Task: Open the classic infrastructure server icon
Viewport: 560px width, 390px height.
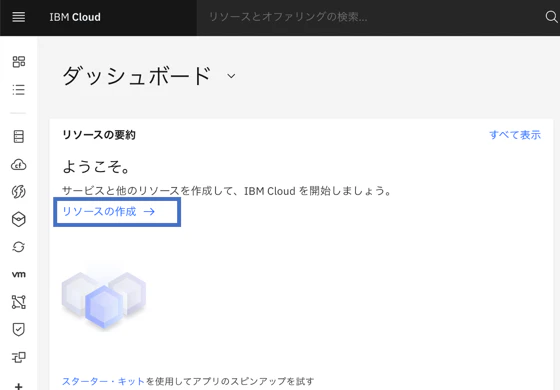Action: click(19, 136)
